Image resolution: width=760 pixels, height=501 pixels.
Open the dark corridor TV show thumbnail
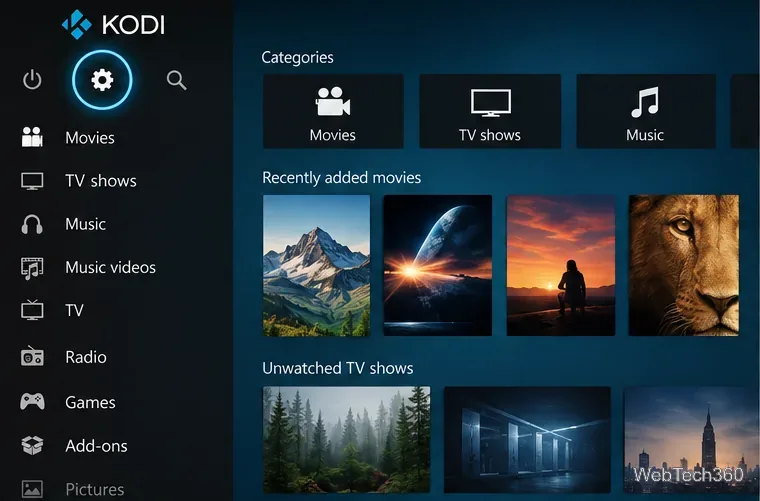(x=527, y=439)
